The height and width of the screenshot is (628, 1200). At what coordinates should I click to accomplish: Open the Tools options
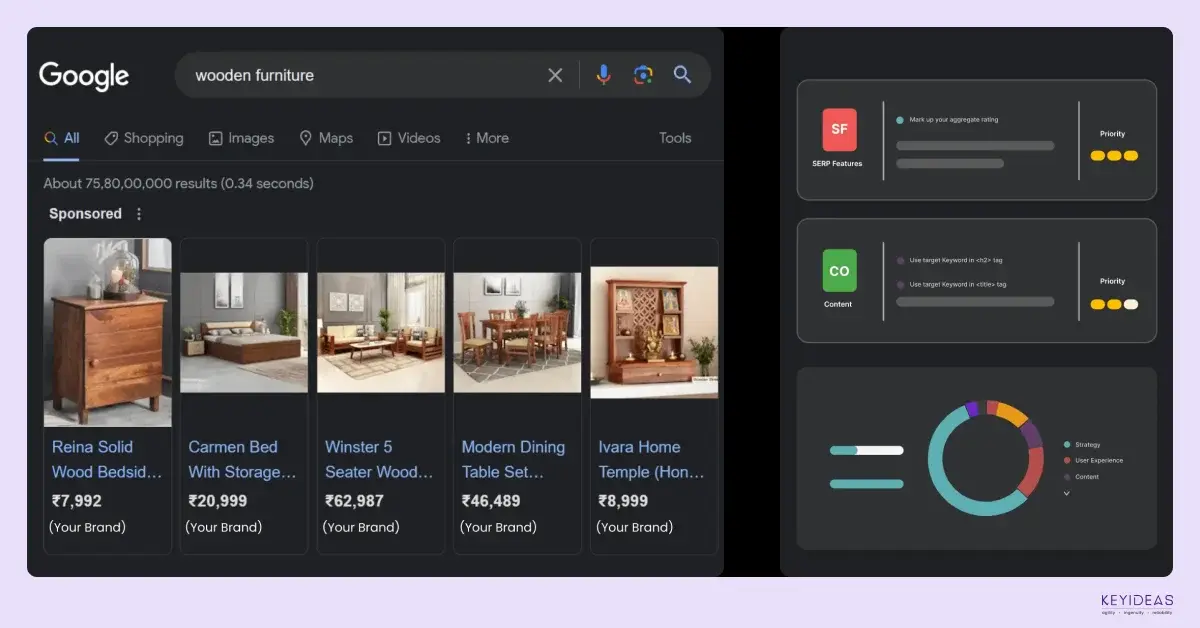pyautogui.click(x=675, y=138)
